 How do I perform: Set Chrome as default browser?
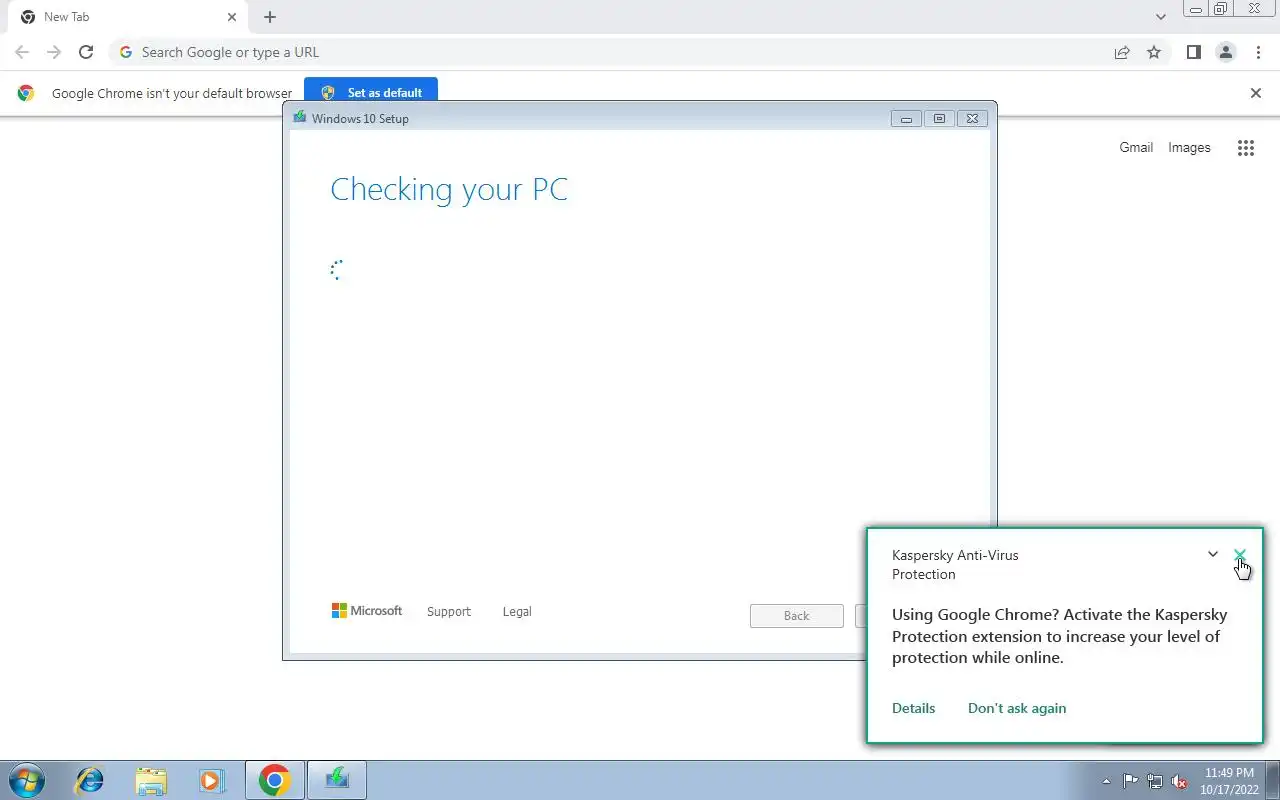371,93
